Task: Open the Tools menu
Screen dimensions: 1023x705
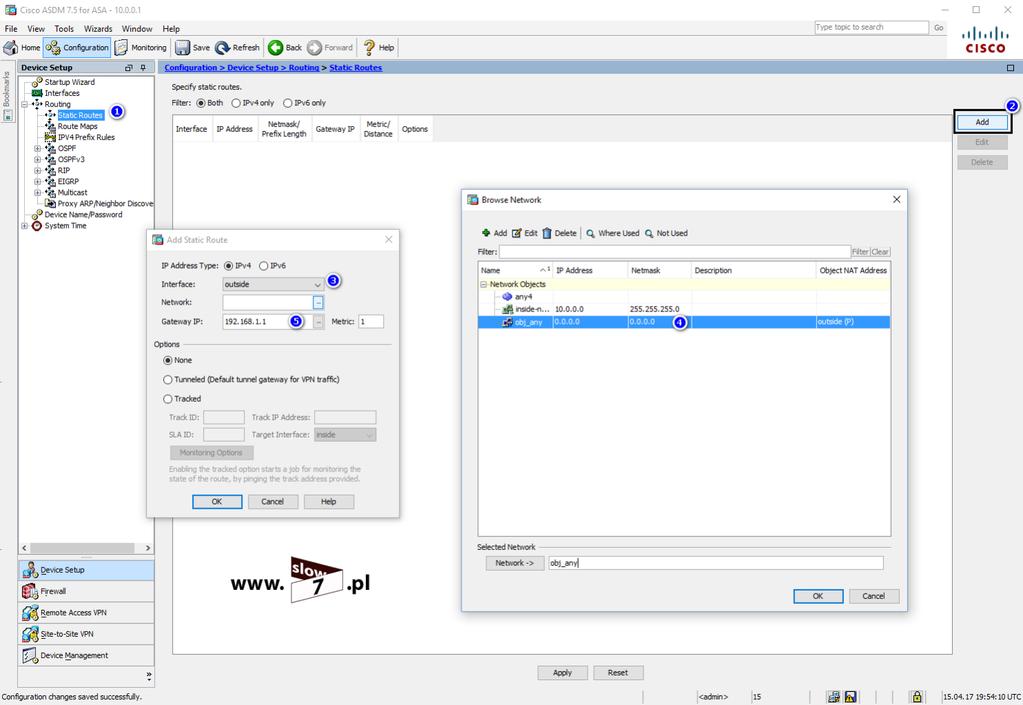Action: tap(64, 29)
